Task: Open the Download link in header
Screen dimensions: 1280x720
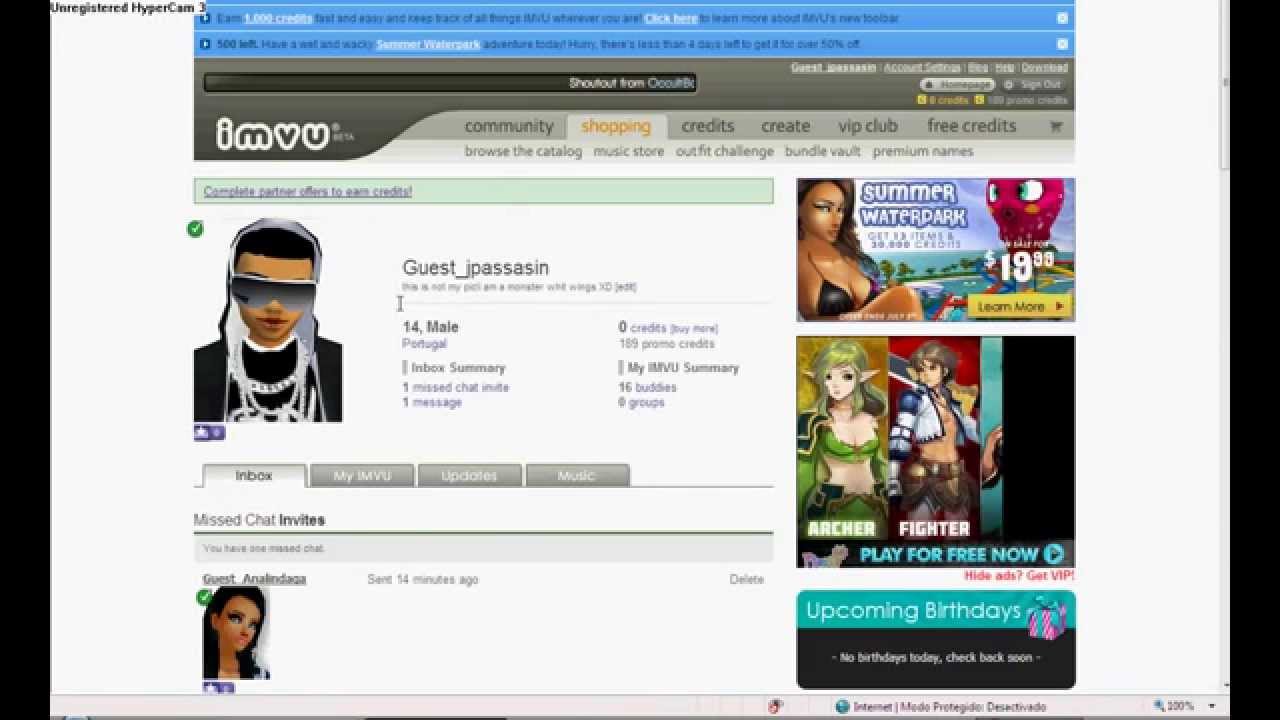Action: point(1045,67)
